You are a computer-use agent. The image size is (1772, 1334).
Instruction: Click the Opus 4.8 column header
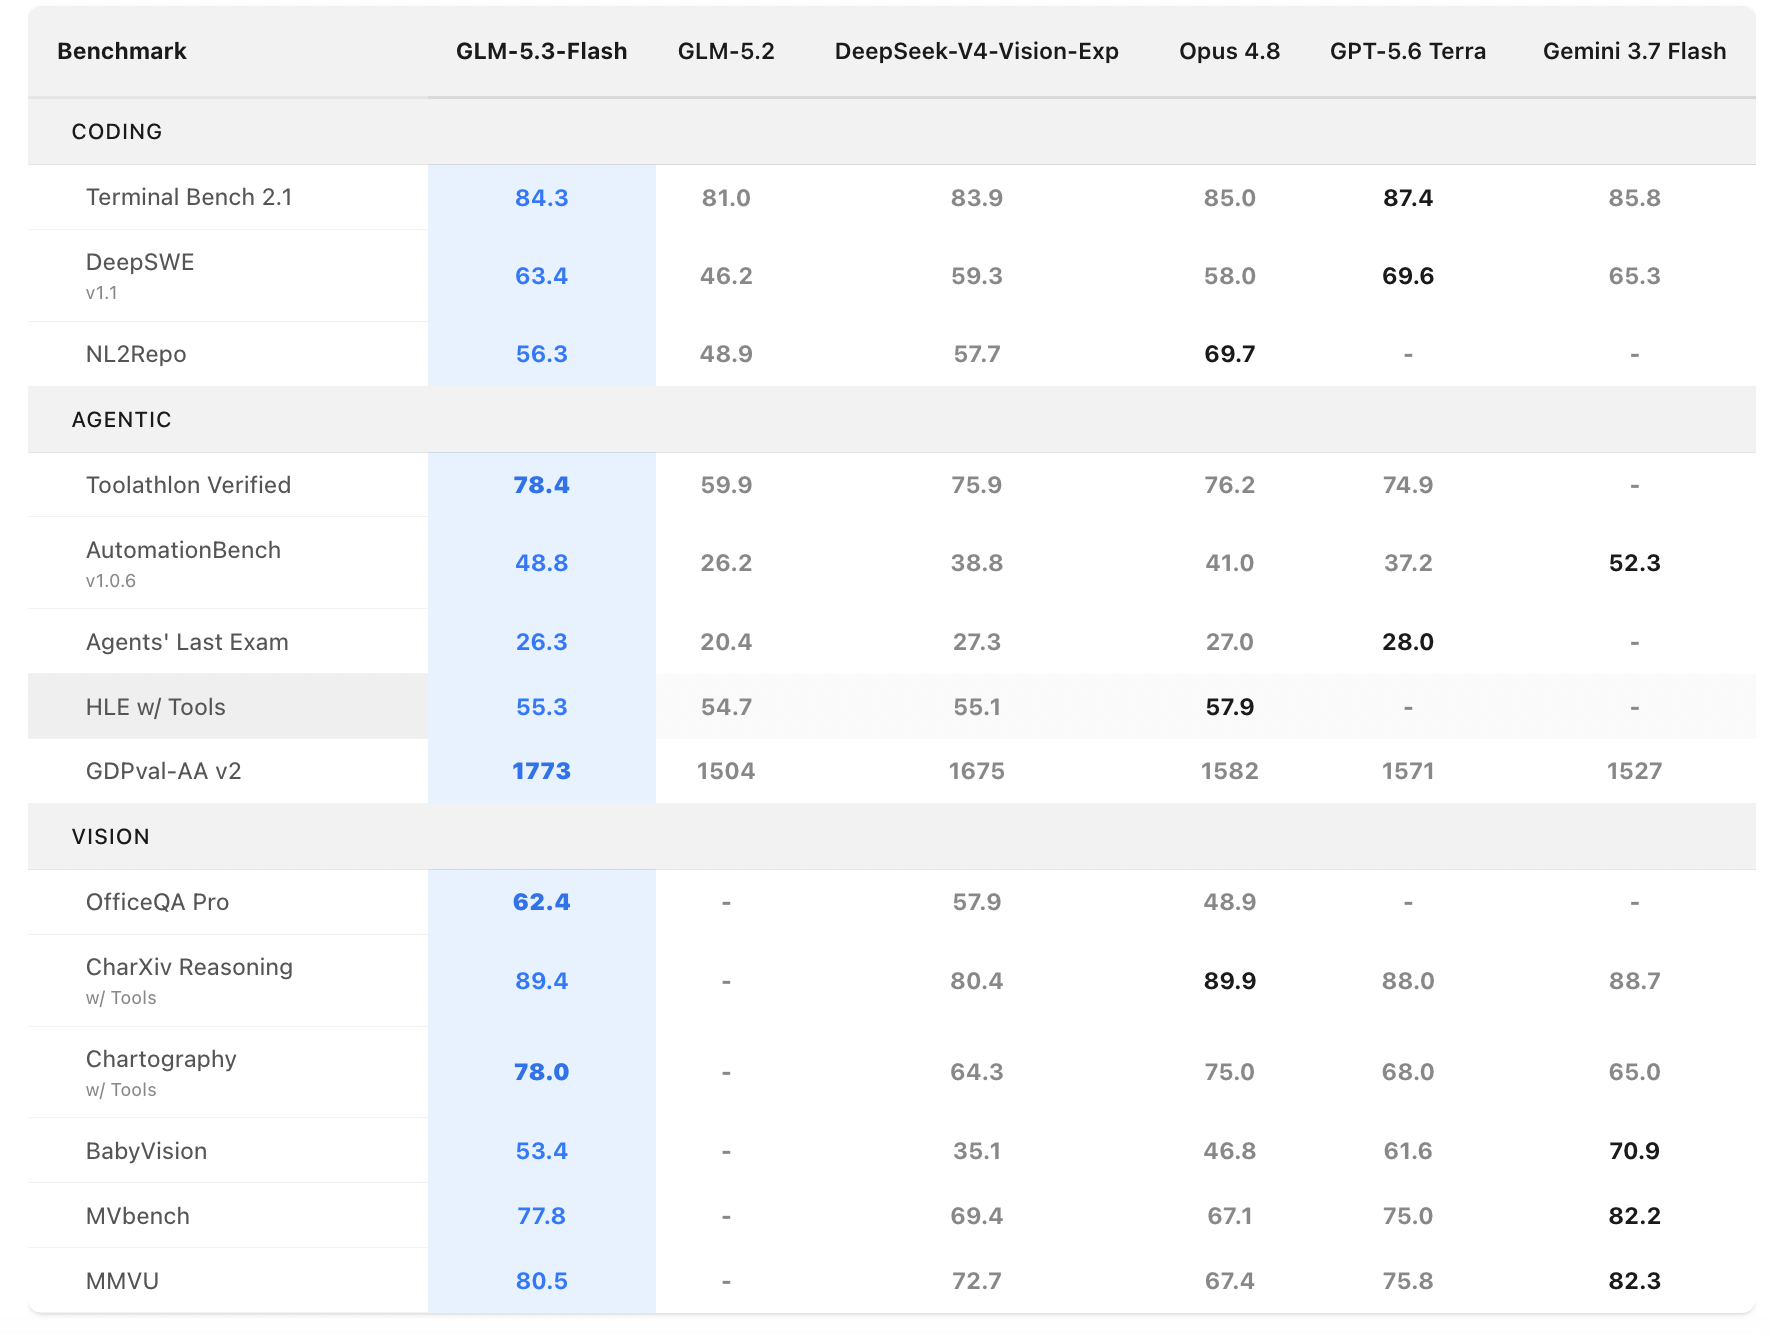tap(1229, 51)
